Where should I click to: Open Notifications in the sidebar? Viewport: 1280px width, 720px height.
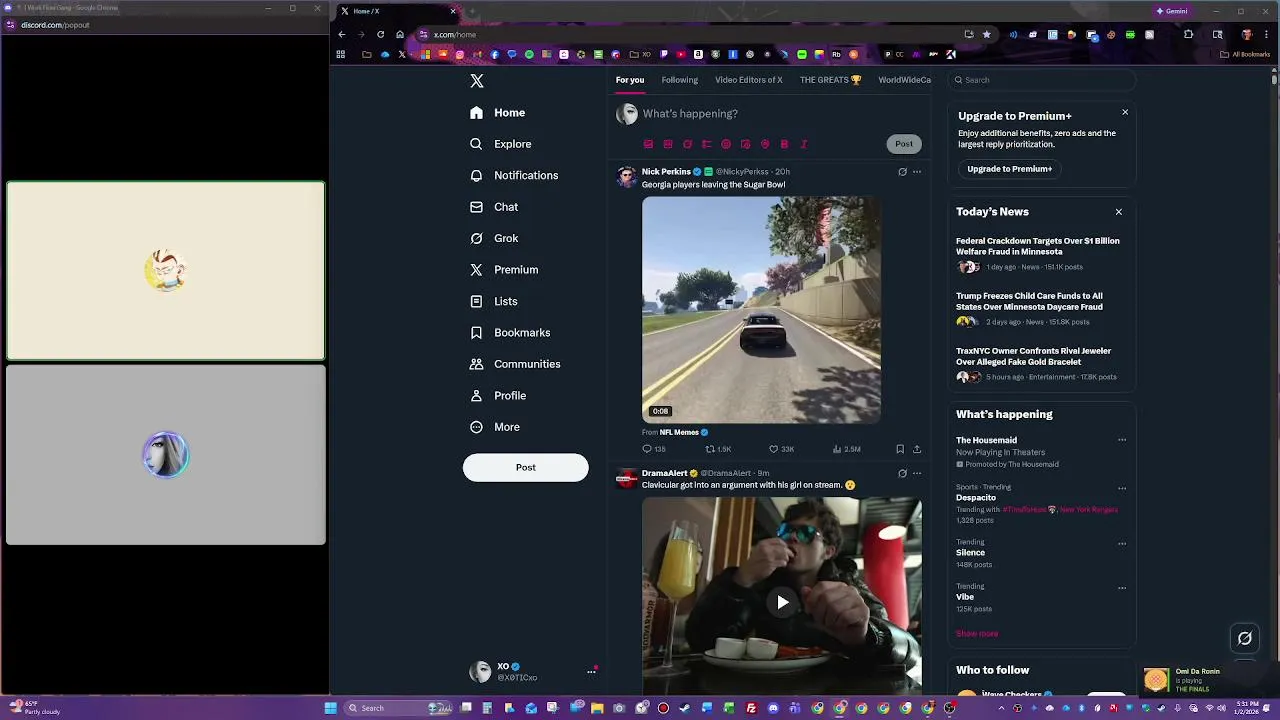coord(514,175)
